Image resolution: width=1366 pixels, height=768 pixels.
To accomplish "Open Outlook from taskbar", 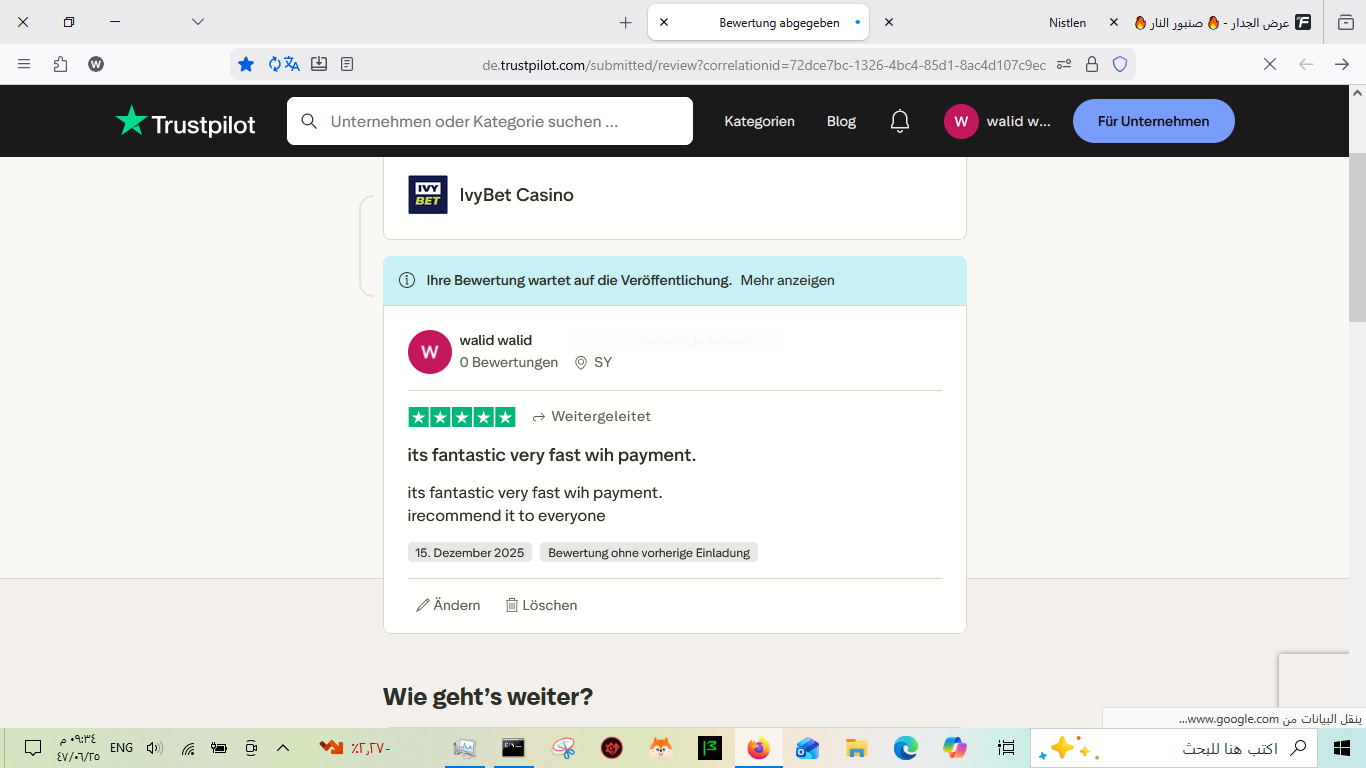I will (x=807, y=748).
